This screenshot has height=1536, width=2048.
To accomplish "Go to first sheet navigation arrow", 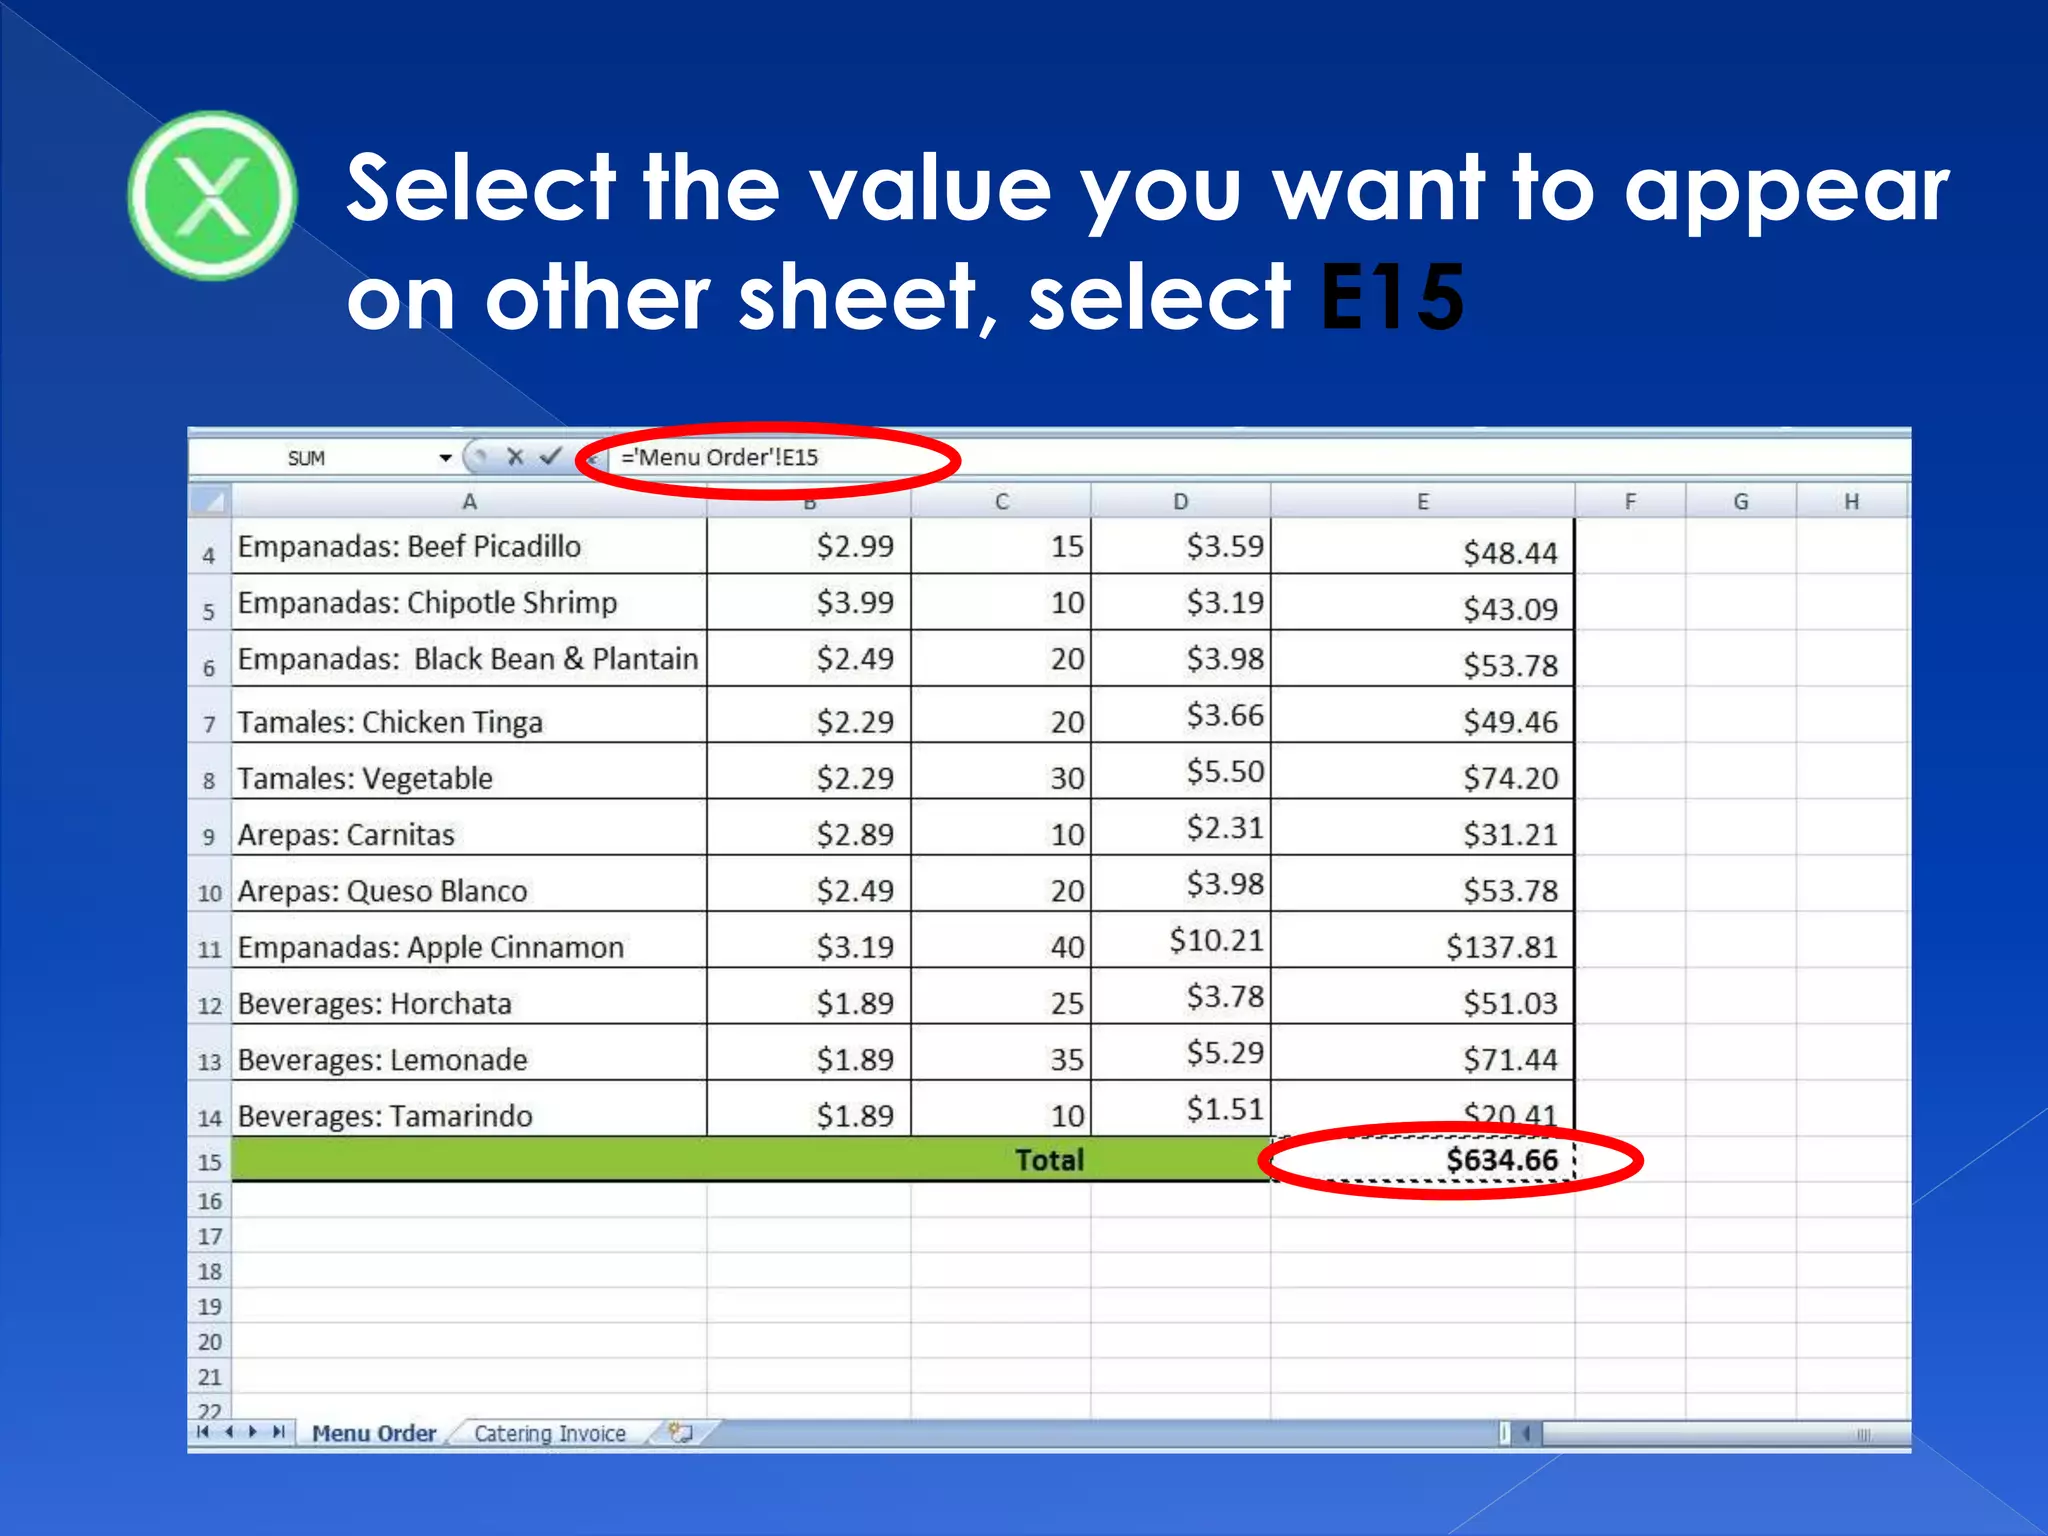I will coord(204,1432).
